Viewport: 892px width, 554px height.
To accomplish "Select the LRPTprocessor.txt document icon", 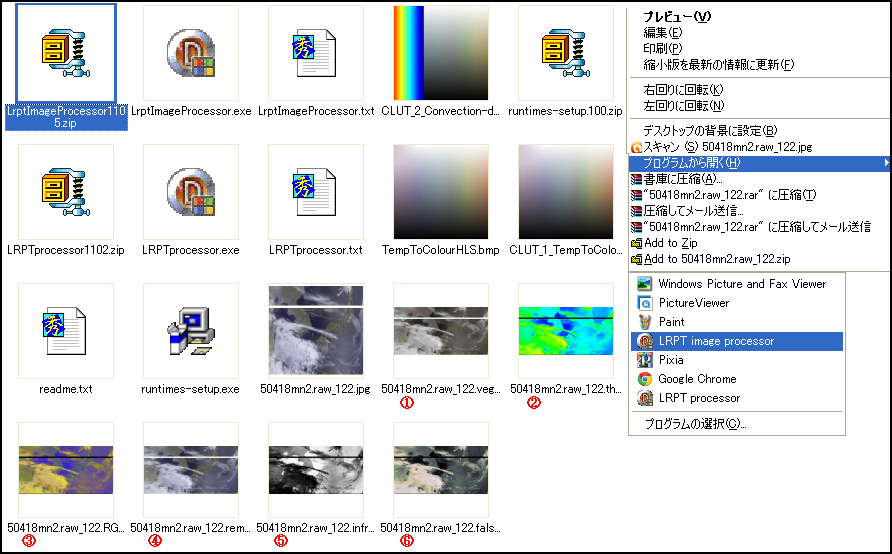I will coord(316,192).
